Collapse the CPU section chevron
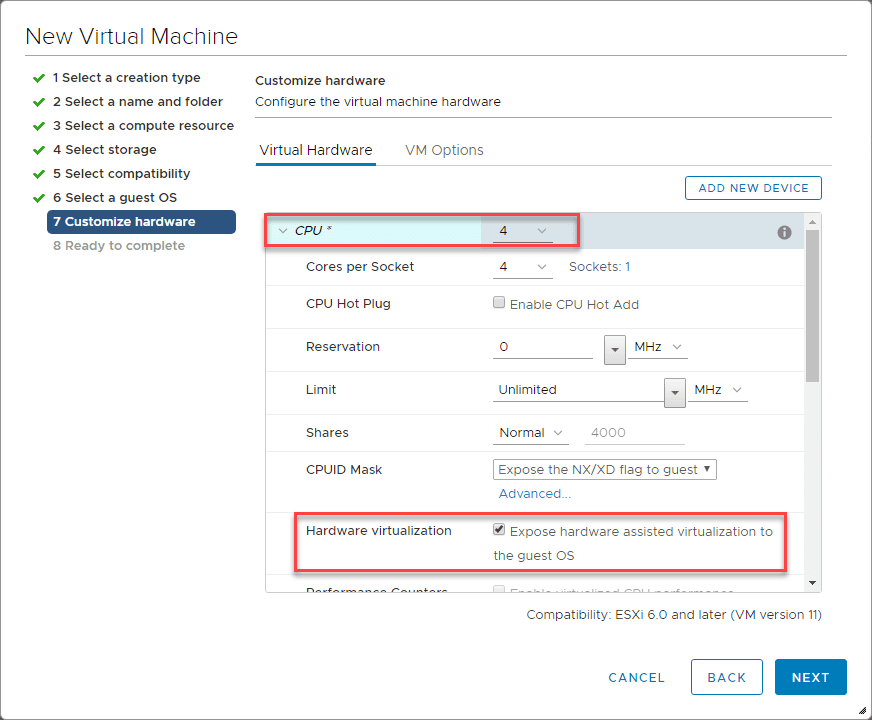872x720 pixels. (282, 231)
